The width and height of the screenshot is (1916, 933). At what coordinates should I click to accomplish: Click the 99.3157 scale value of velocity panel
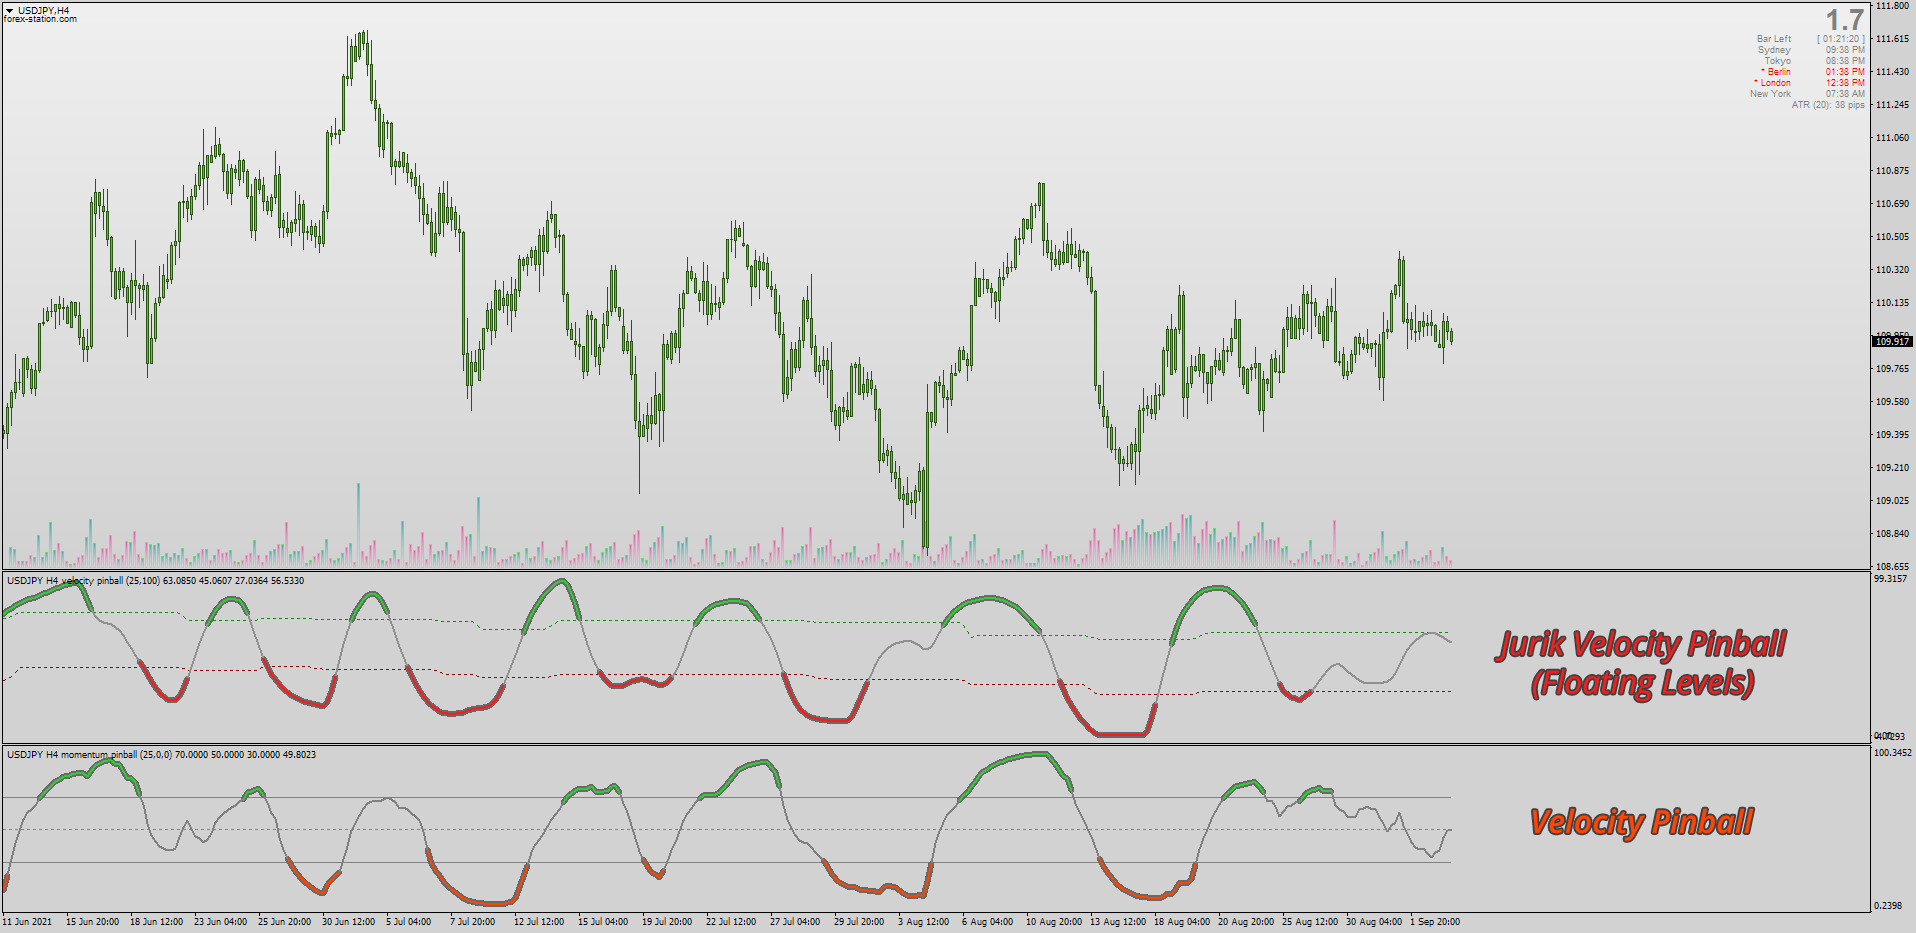tap(1891, 579)
